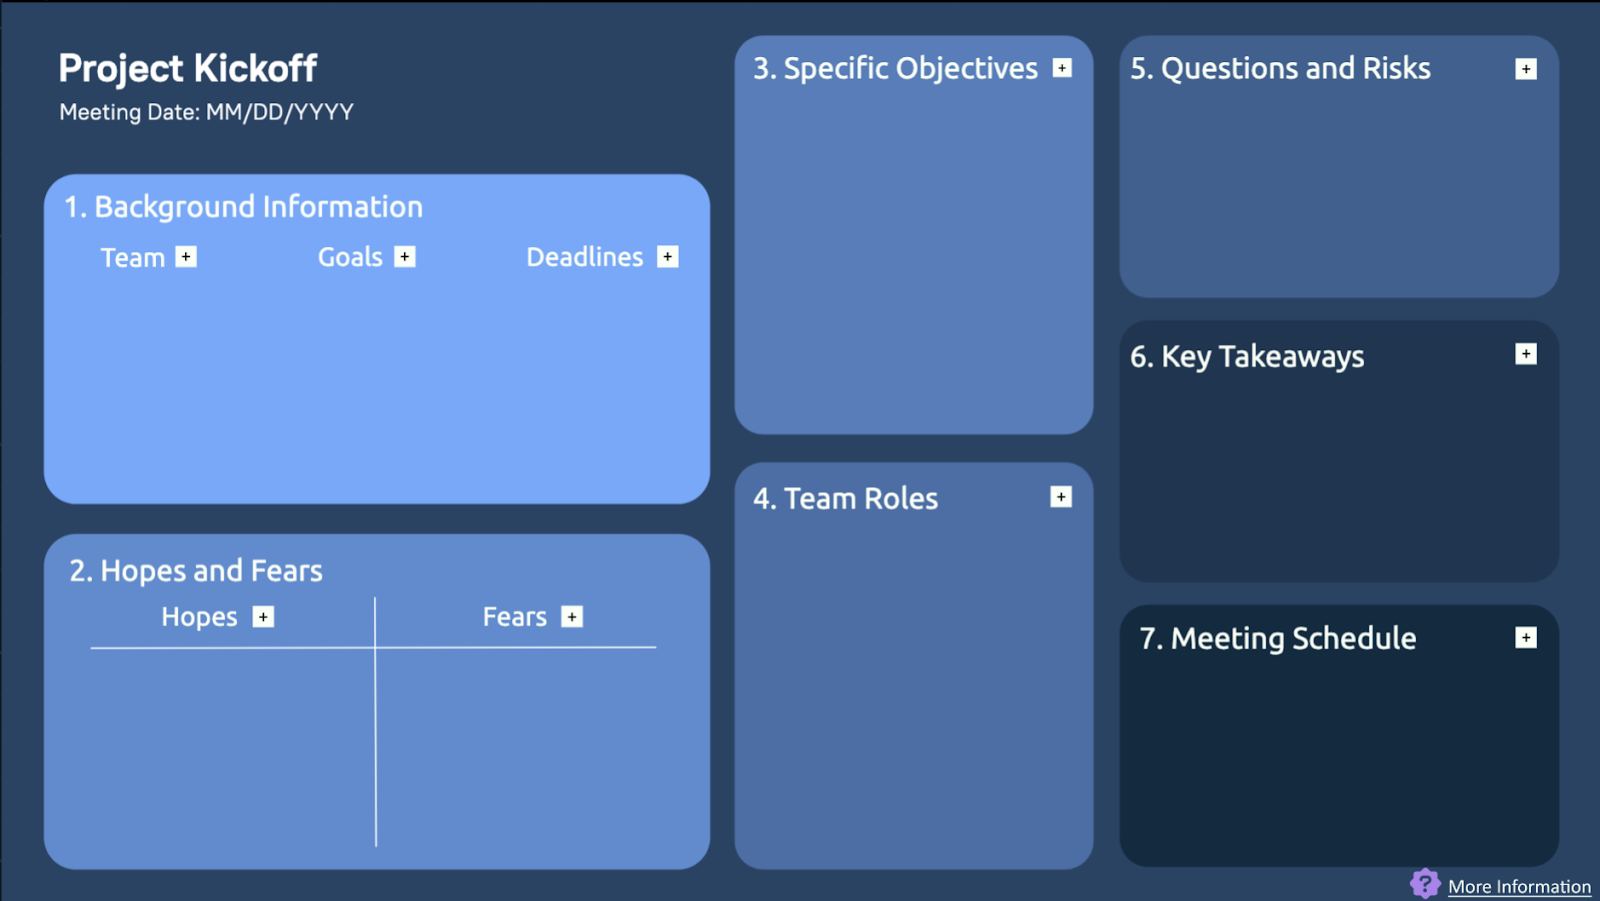Add an item to Key Takeaways

(1526, 354)
